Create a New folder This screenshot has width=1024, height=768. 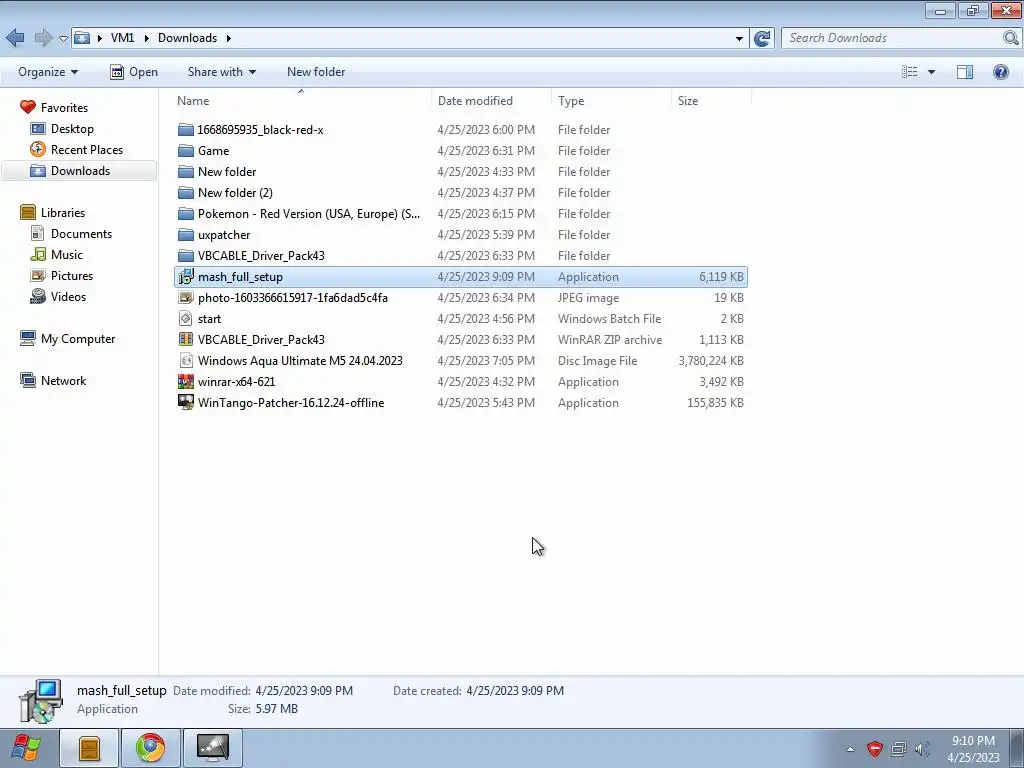(316, 72)
